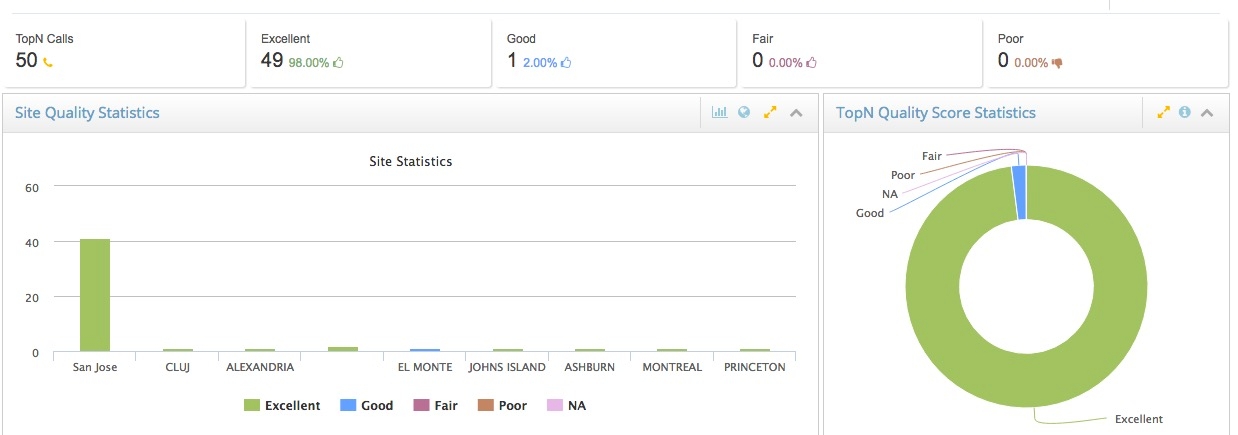This screenshot has width=1238, height=435.
Task: Click the MONTREAL axis label
Action: (x=672, y=367)
